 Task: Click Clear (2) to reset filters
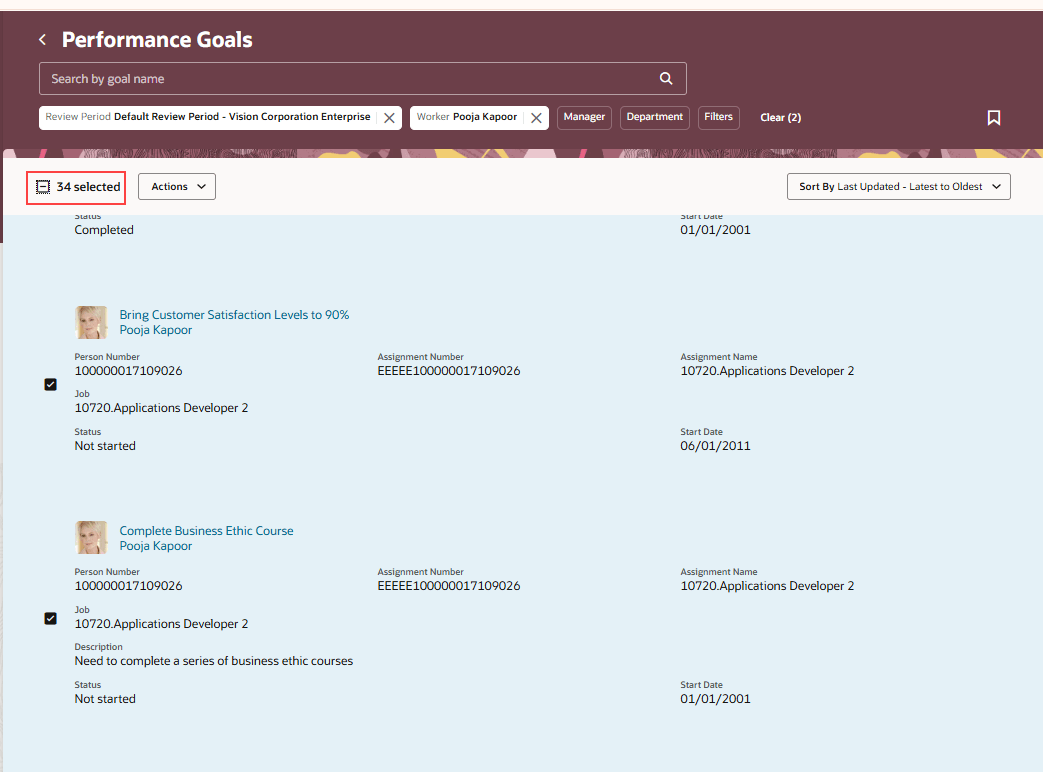pyautogui.click(x=780, y=117)
